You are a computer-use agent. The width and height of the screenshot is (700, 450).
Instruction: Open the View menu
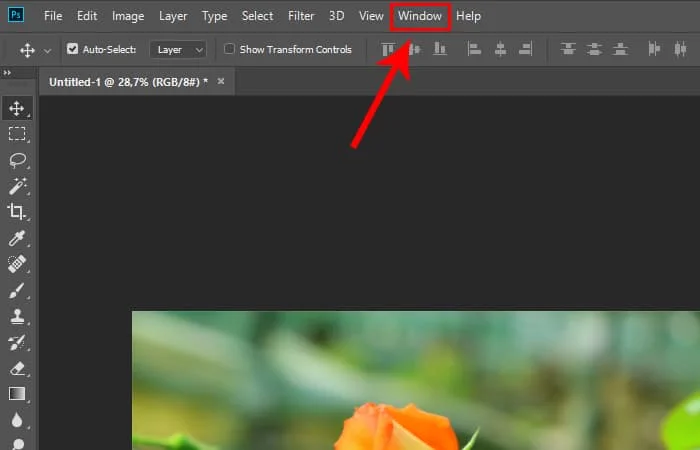371,16
